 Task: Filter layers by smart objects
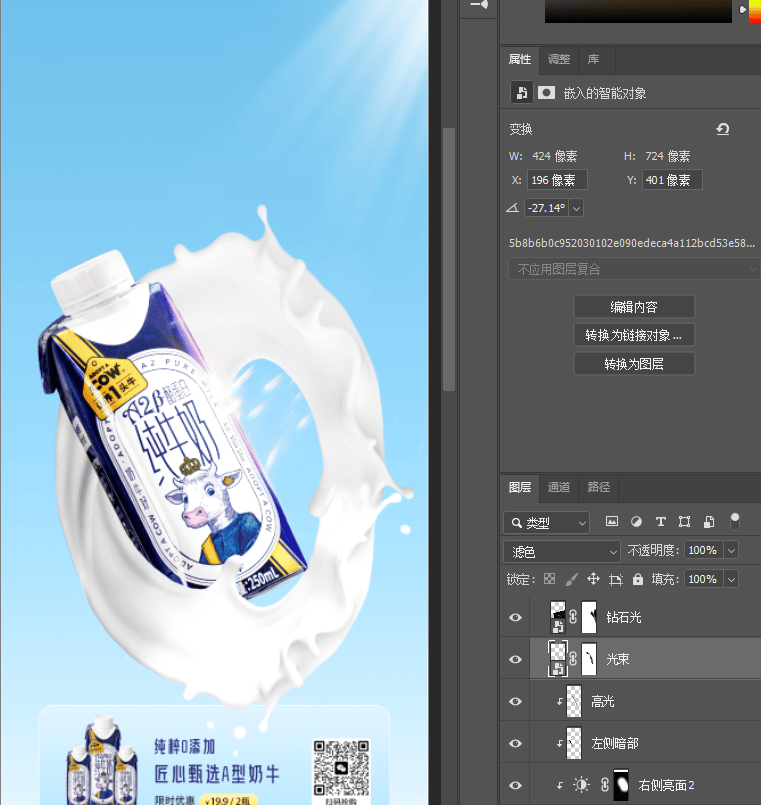[709, 522]
